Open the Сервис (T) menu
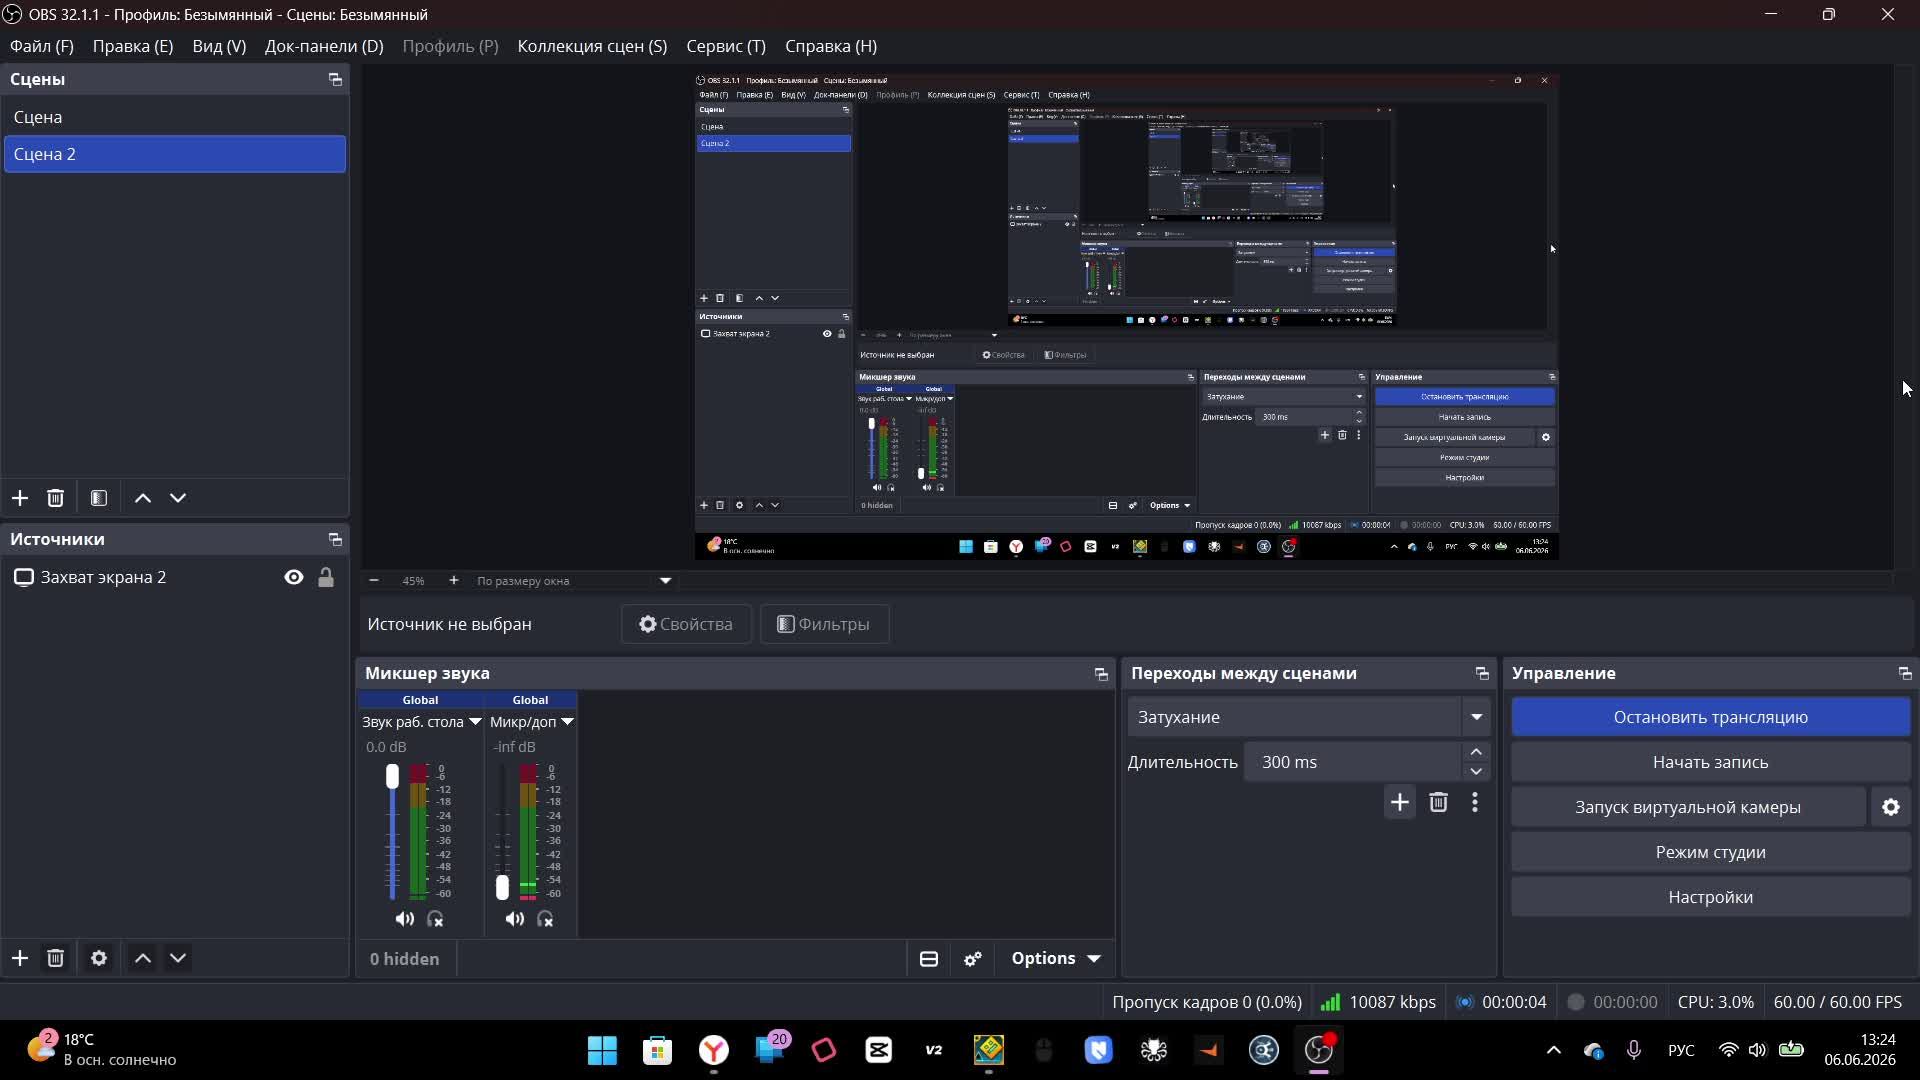This screenshot has height=1080, width=1920. pos(726,46)
